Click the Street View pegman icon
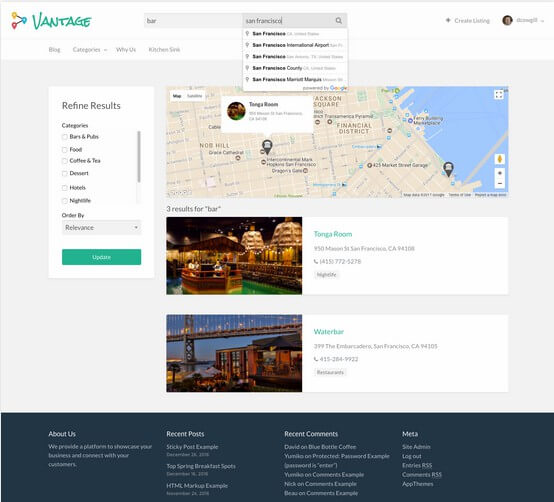 (500, 159)
